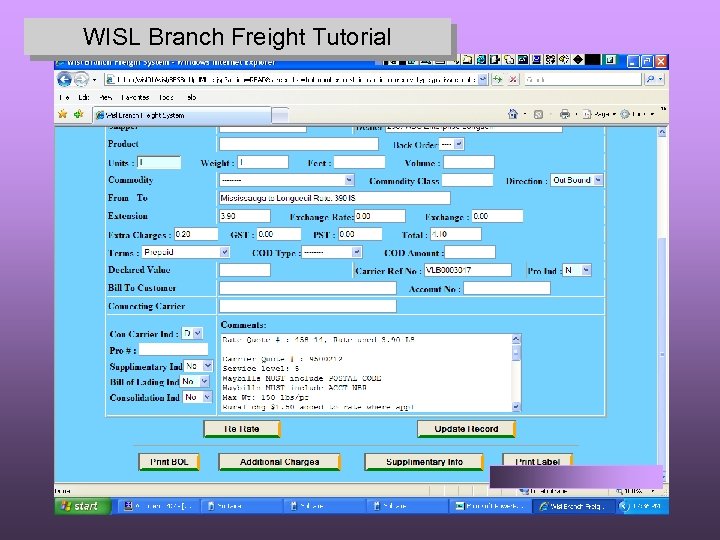The width and height of the screenshot is (720, 540).
Task: Click the Bill To Customer field
Action: [308, 288]
